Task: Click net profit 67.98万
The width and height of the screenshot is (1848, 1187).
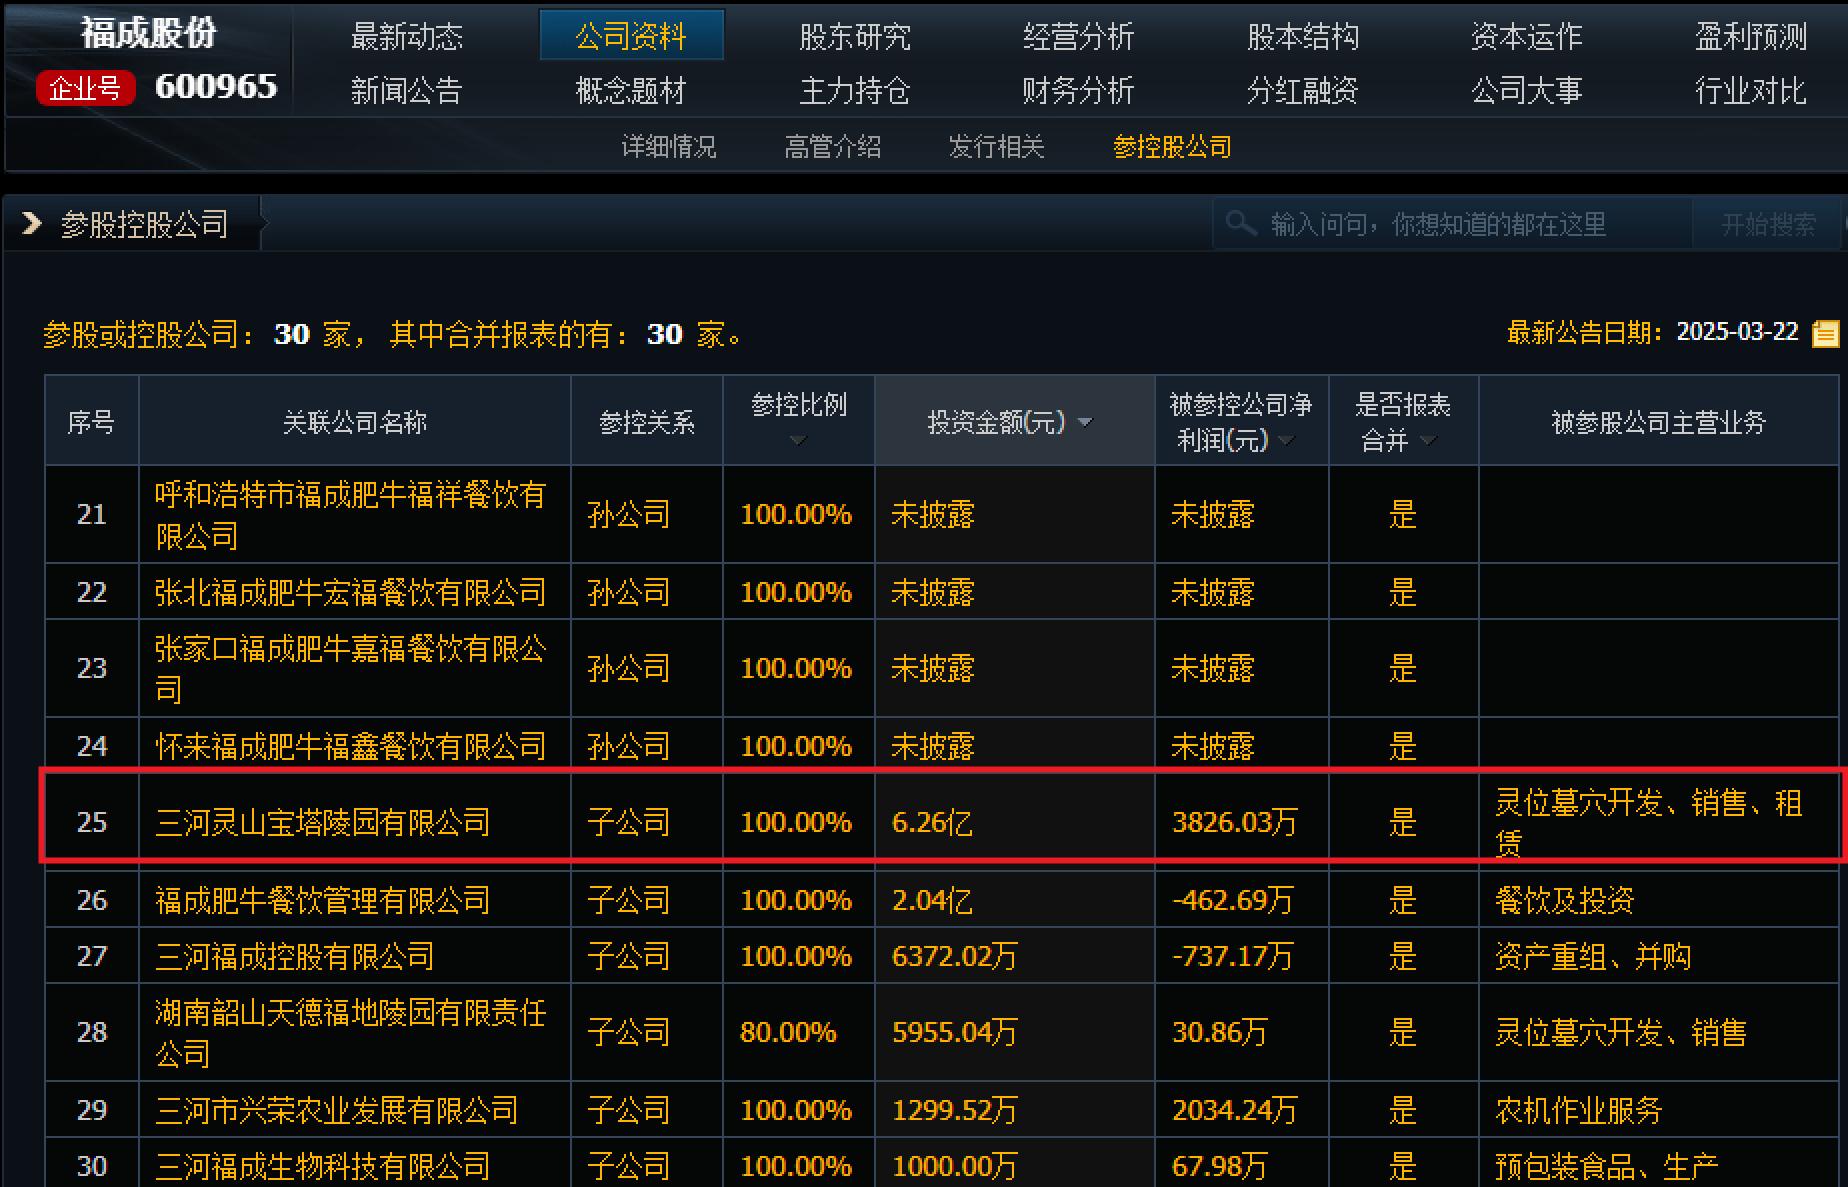Action: point(1219,1166)
